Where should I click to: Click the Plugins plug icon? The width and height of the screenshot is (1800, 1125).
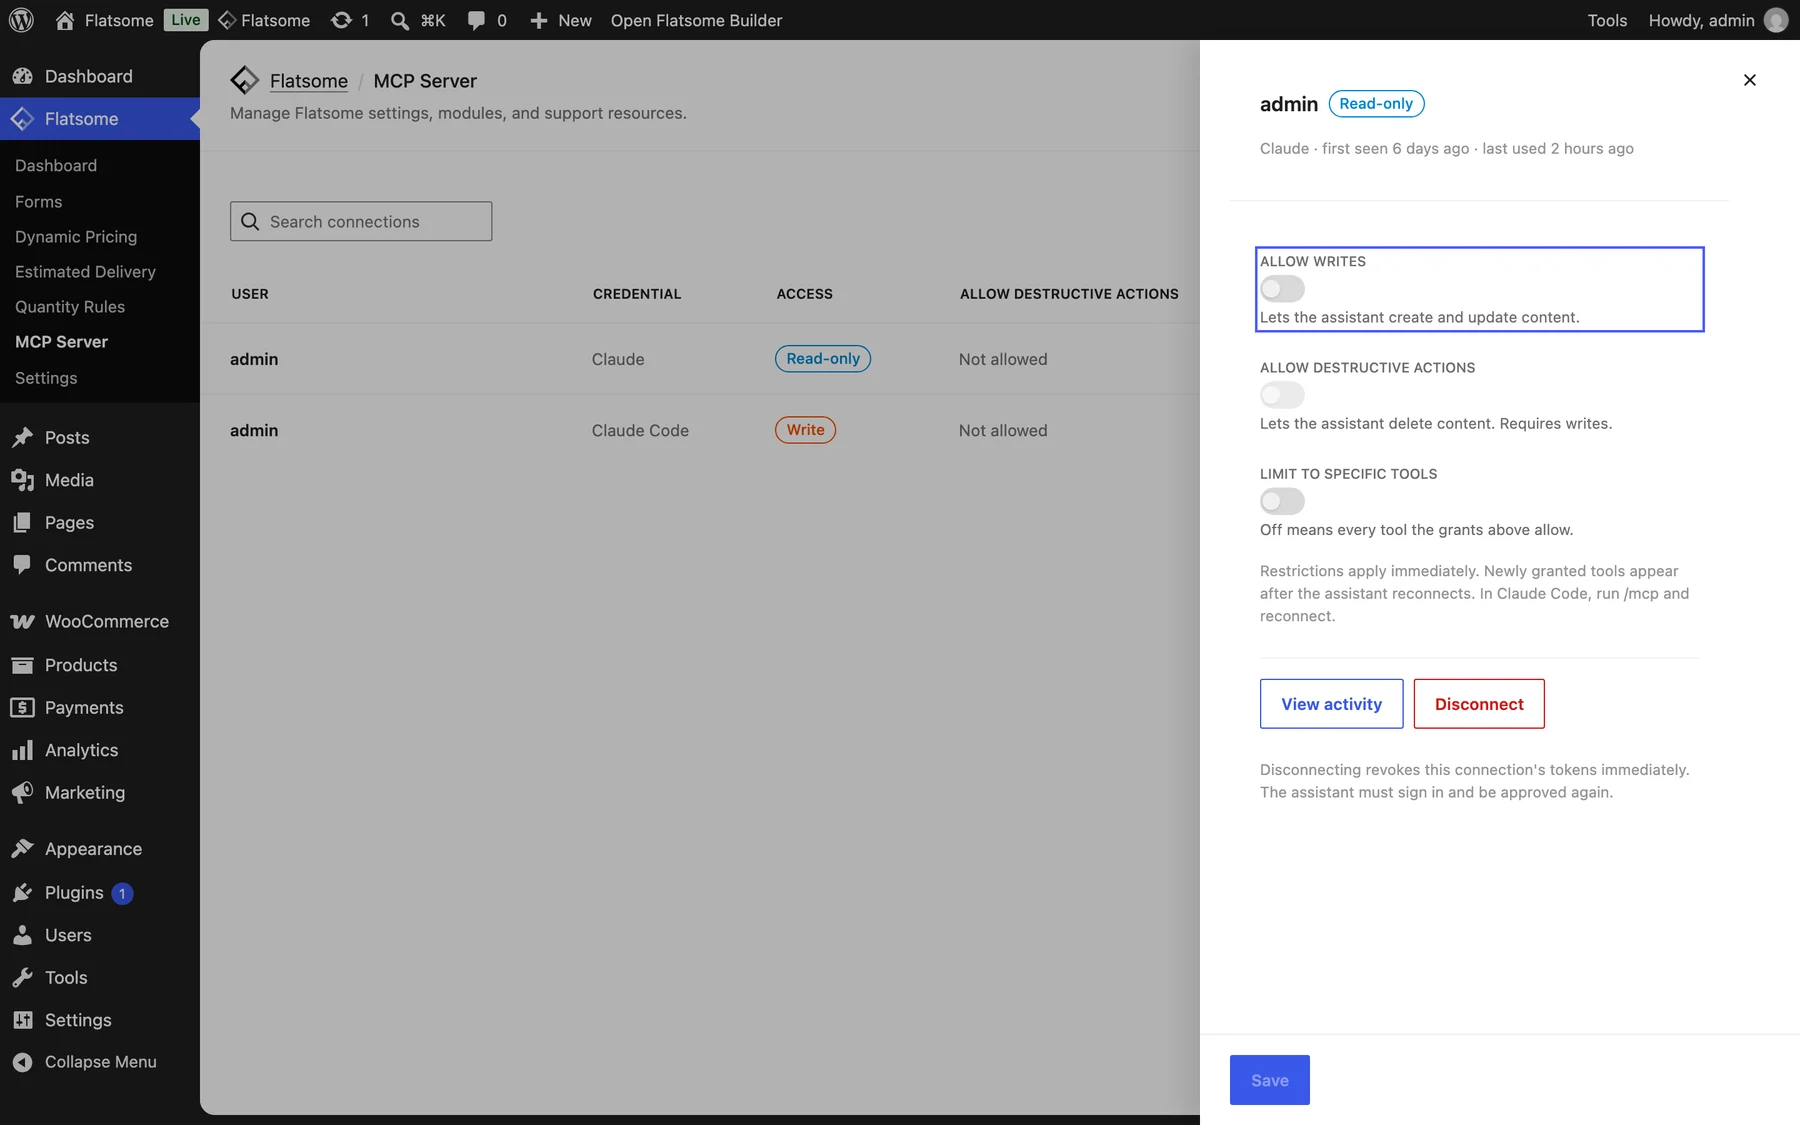(x=22, y=892)
